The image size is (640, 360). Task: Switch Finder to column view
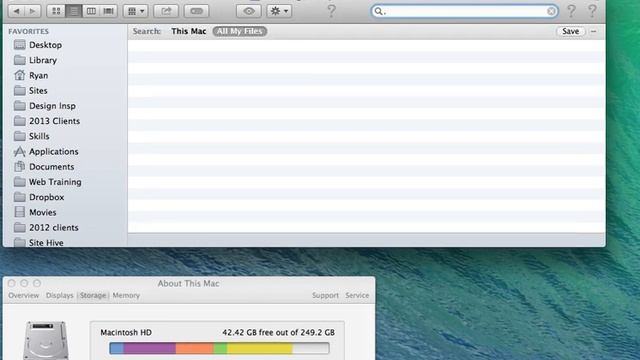pos(91,11)
